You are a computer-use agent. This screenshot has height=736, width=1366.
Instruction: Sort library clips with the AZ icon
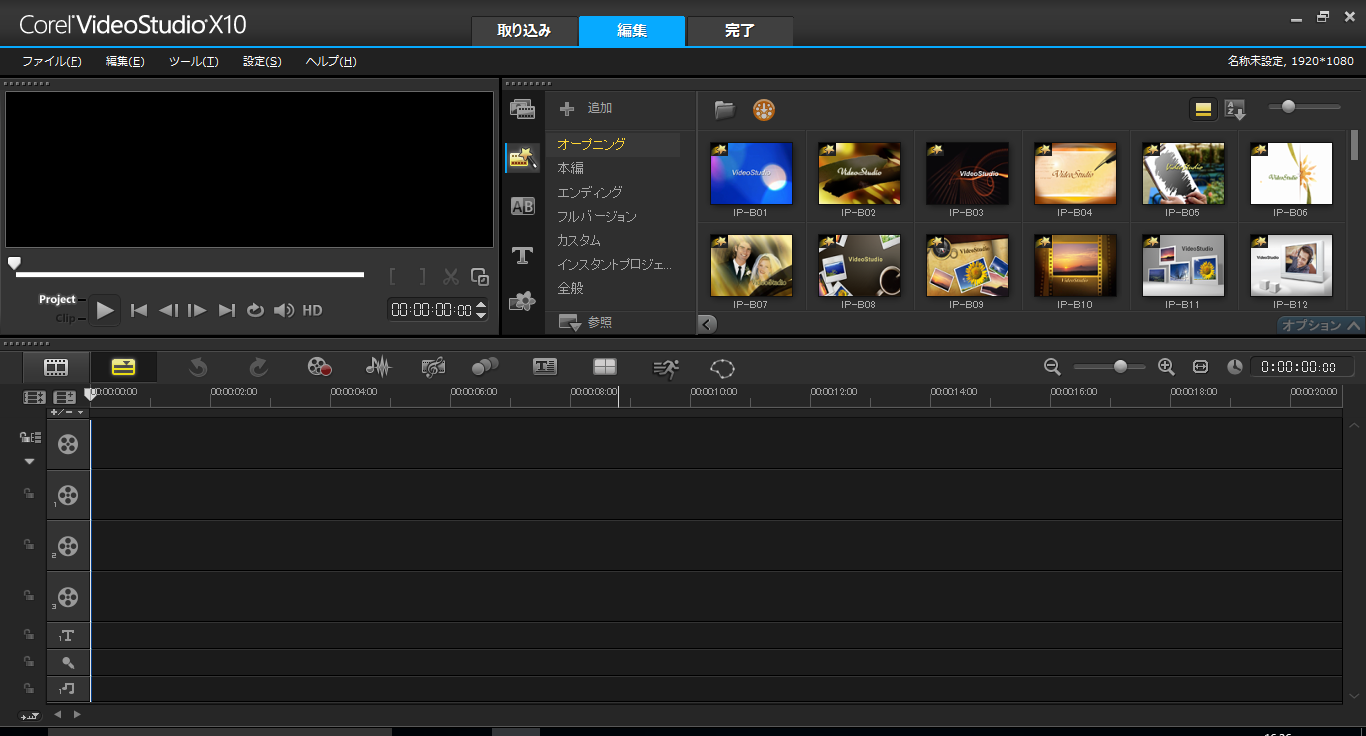click(x=1235, y=109)
